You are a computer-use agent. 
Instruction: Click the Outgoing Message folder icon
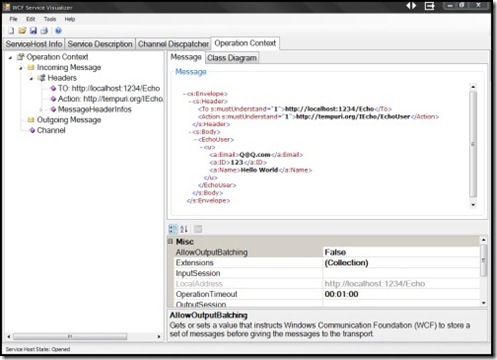tap(31, 120)
